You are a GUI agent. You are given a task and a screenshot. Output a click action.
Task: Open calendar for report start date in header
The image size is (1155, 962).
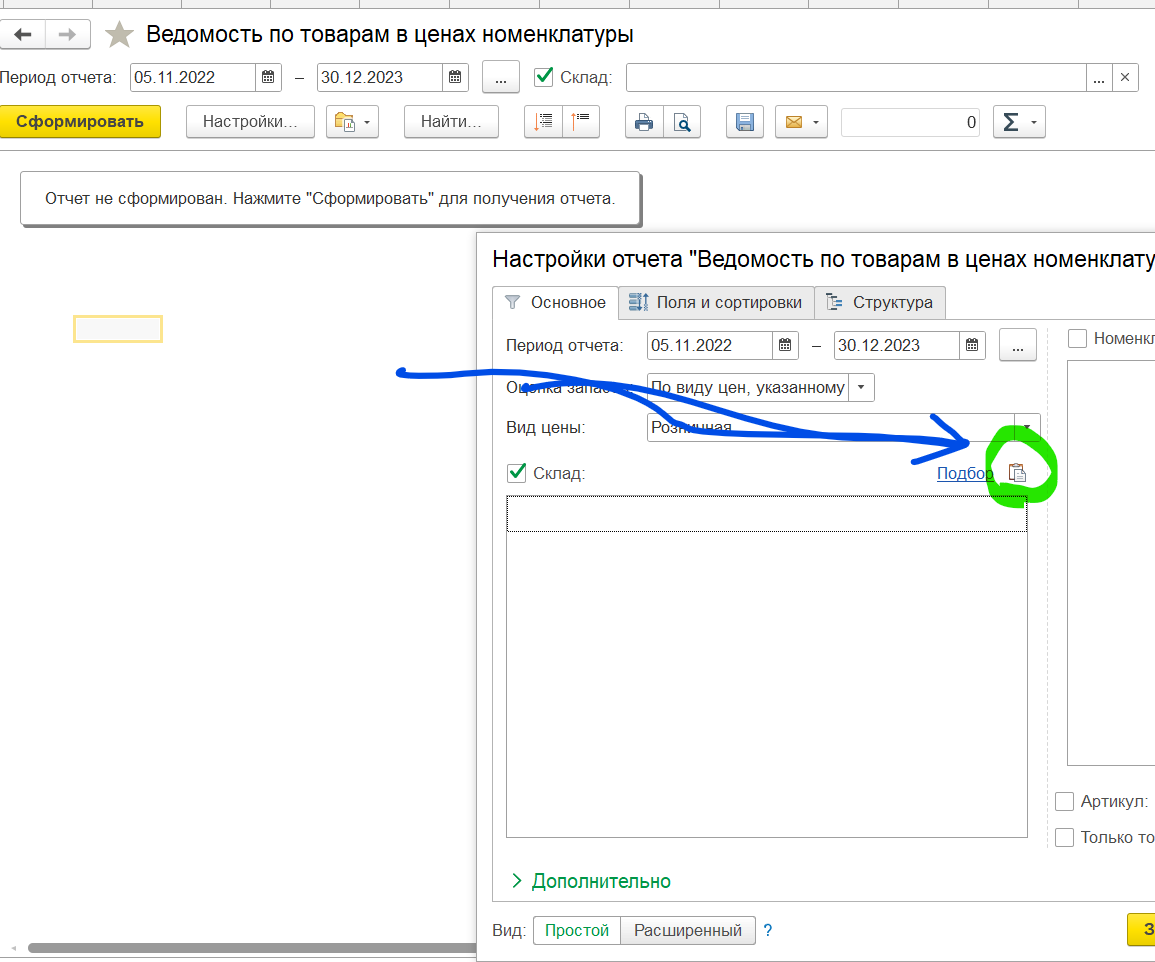pos(268,77)
